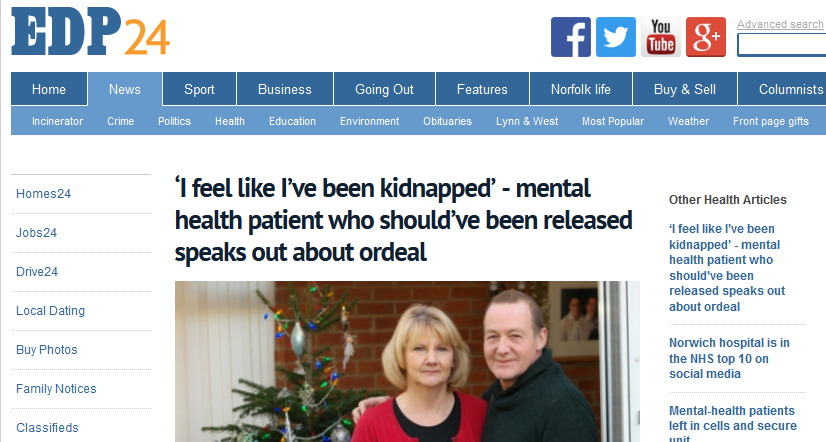826x442 pixels.
Task: Open the Twitter bird icon
Action: click(616, 37)
